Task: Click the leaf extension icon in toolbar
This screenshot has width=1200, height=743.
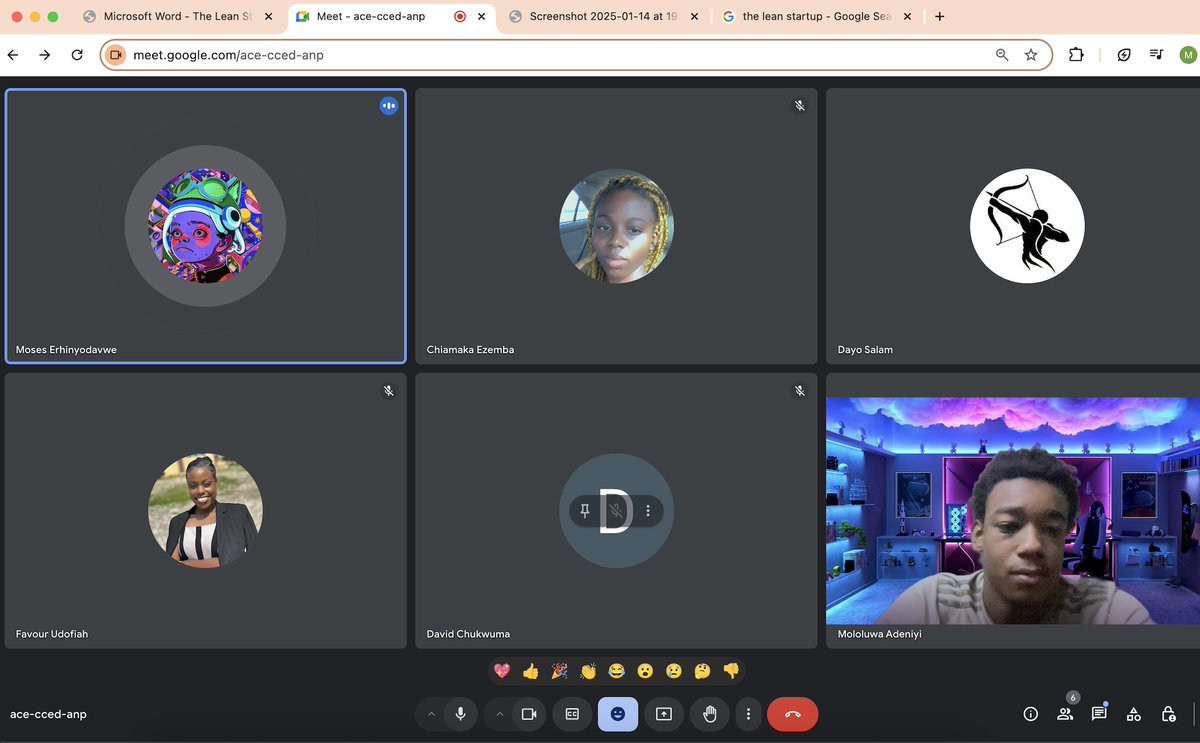Action: pyautogui.click(x=1124, y=55)
